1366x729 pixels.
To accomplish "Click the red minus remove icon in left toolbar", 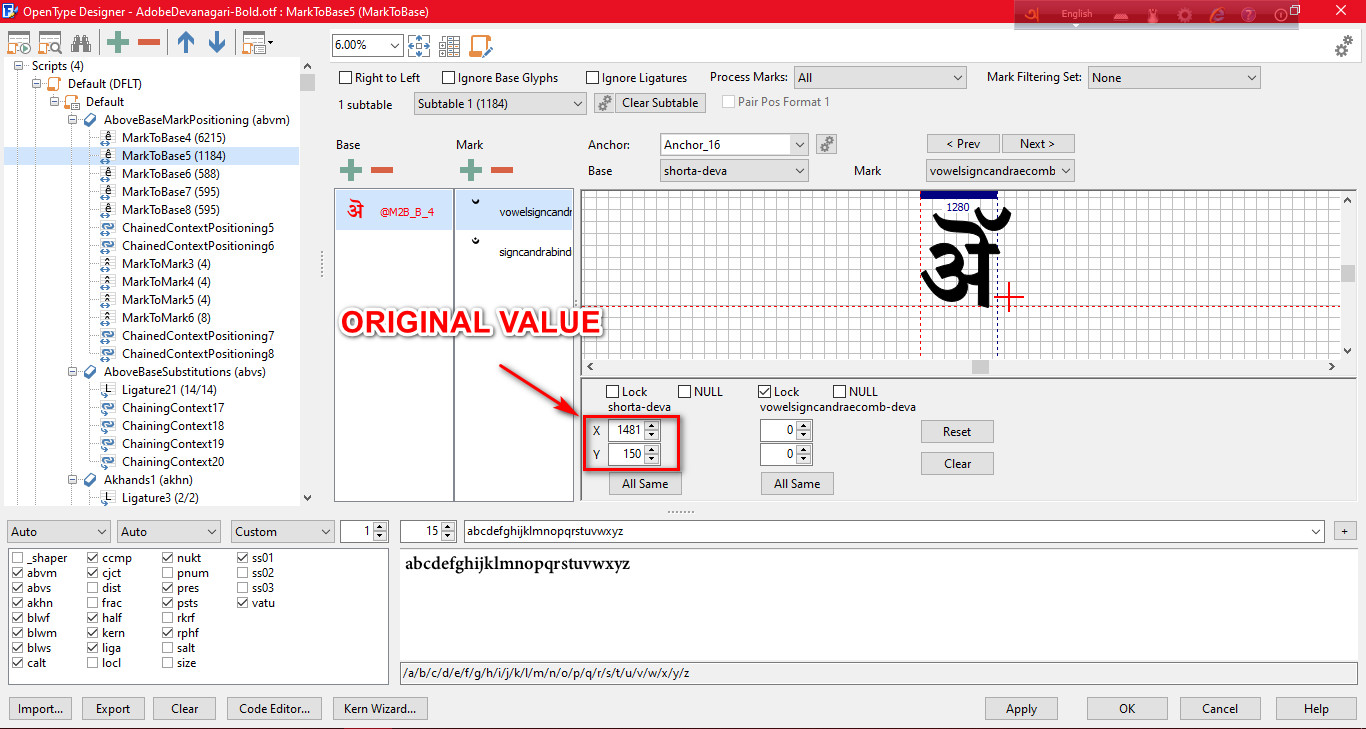I will click(x=149, y=42).
